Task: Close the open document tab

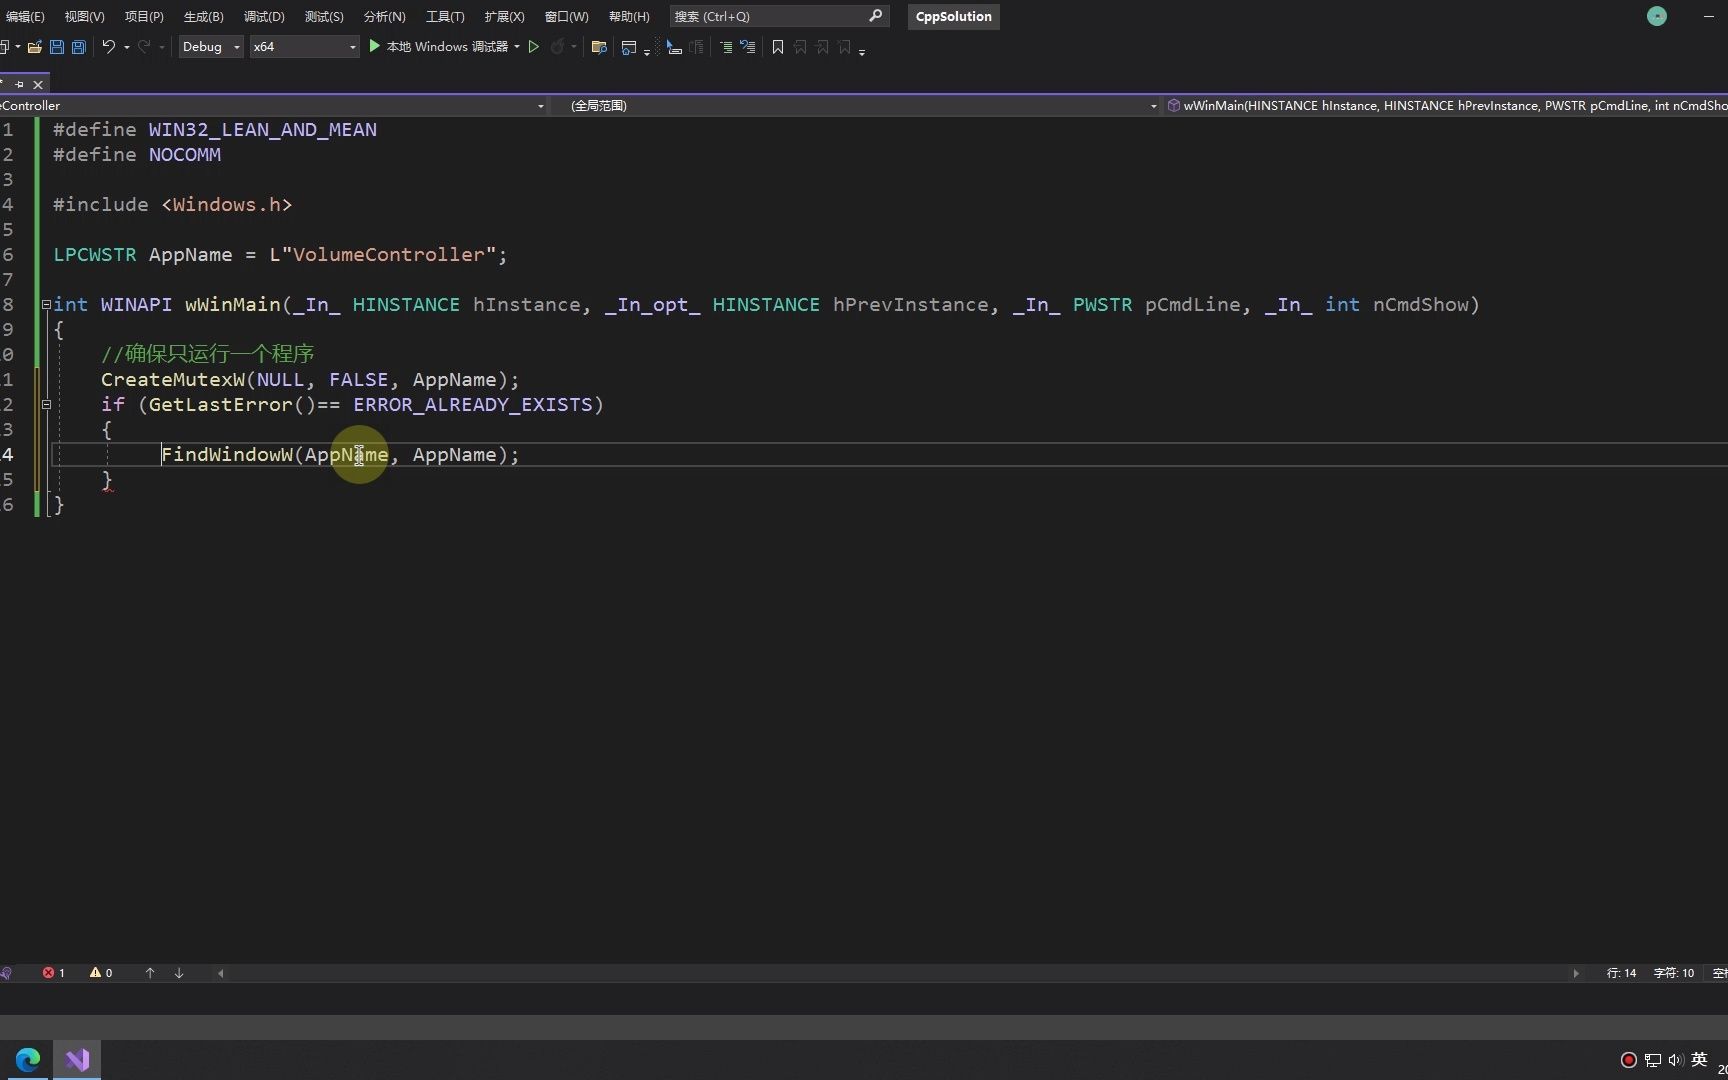Action: click(38, 85)
